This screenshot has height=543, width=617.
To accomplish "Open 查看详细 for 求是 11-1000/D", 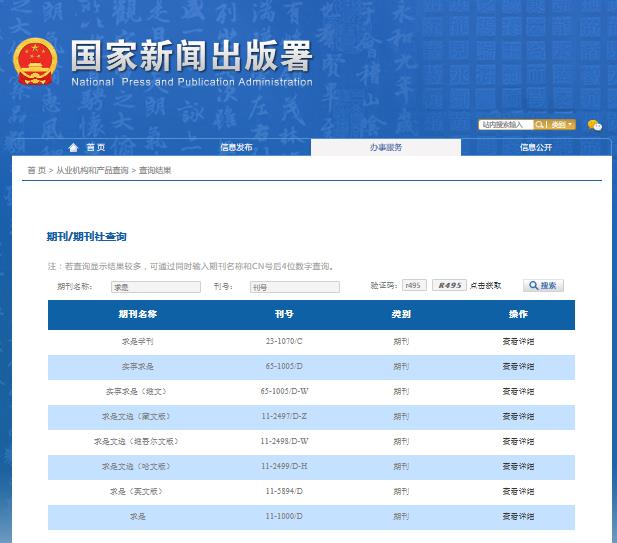I will point(518,517).
